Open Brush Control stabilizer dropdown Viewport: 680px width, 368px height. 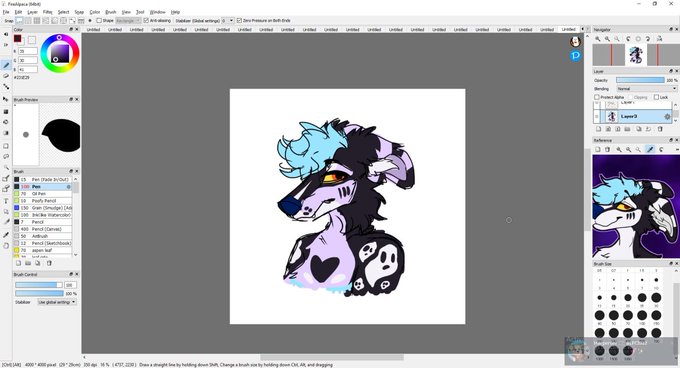(57, 302)
